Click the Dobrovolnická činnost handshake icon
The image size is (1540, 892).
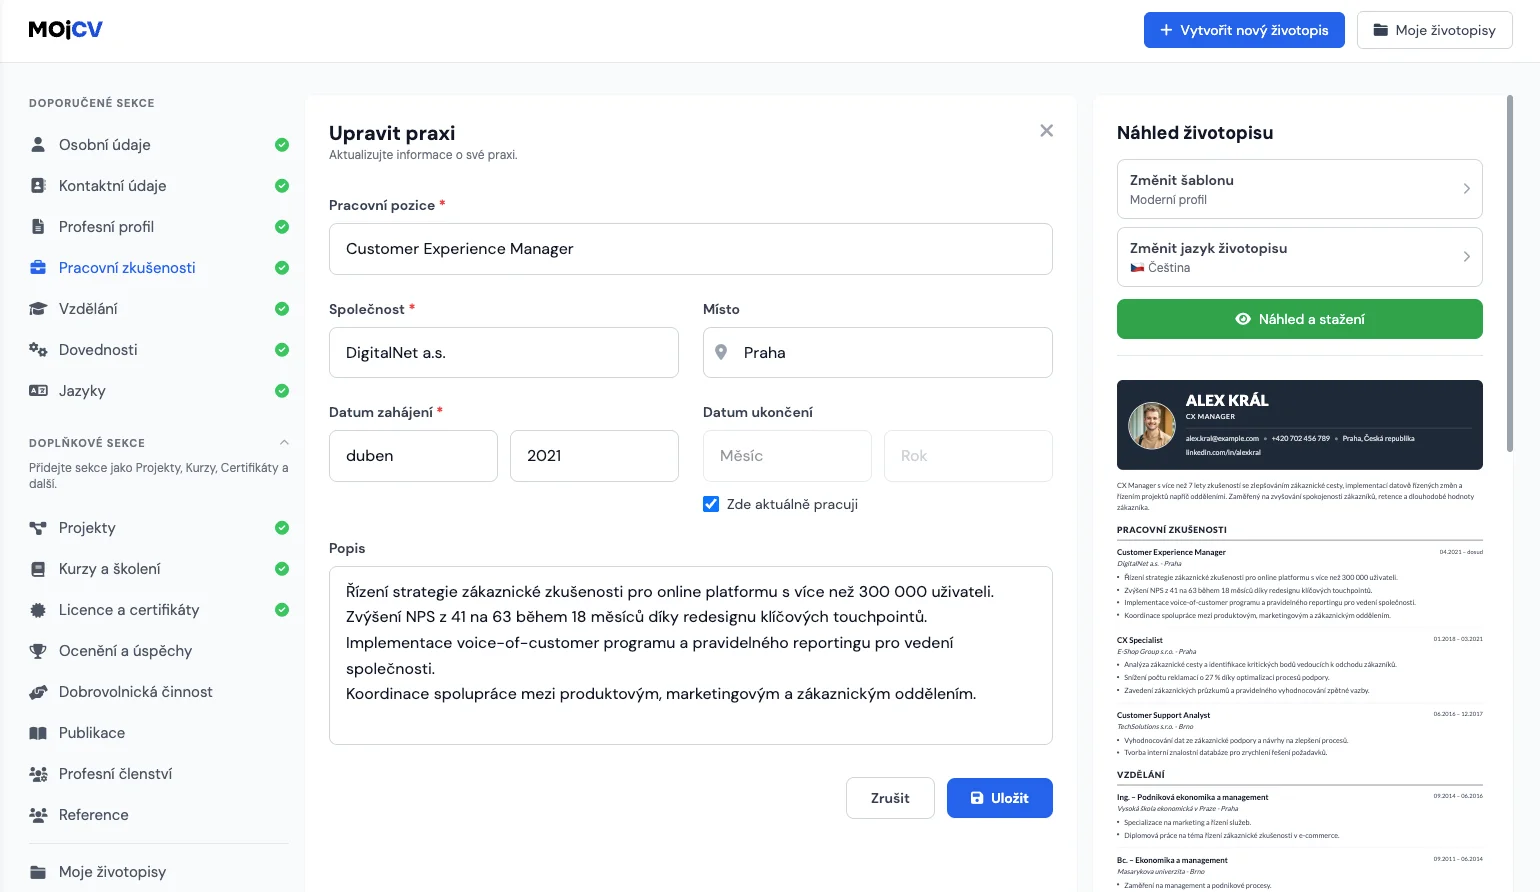click(38, 691)
